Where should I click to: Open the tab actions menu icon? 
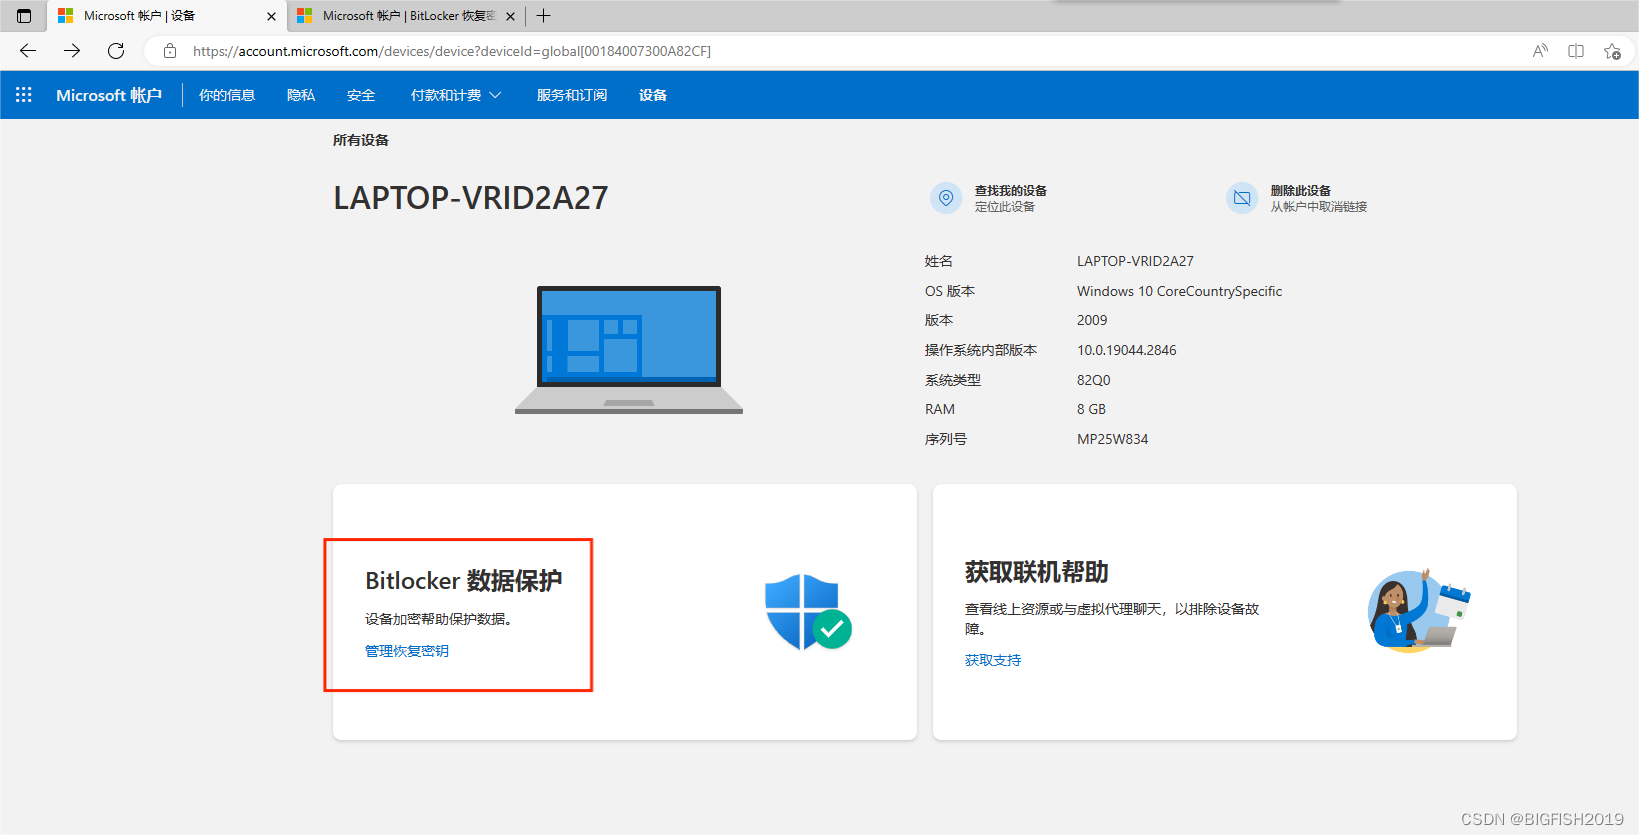(x=24, y=16)
